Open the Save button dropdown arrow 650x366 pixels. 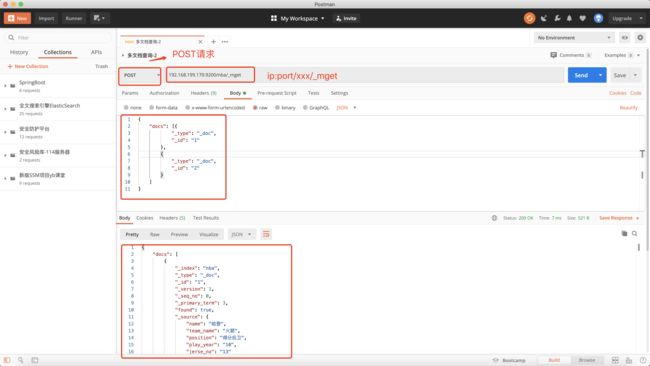[635, 75]
